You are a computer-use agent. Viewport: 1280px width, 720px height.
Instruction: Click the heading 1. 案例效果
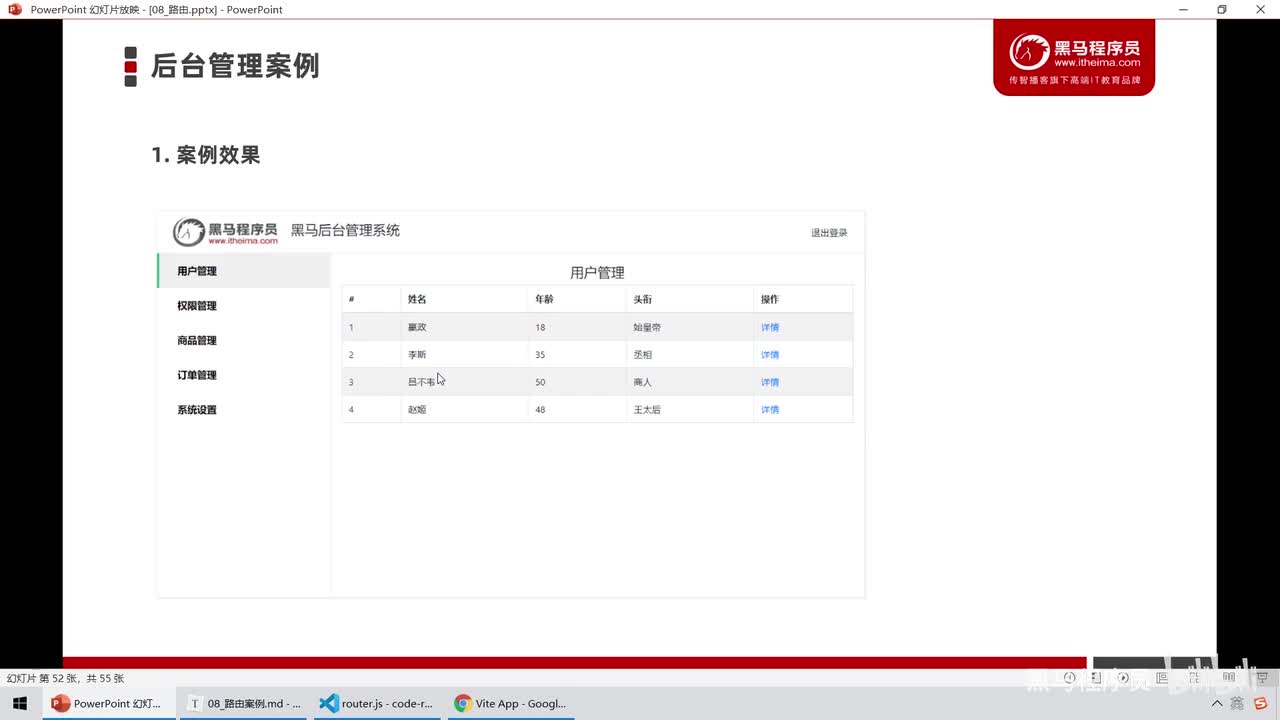click(x=206, y=155)
